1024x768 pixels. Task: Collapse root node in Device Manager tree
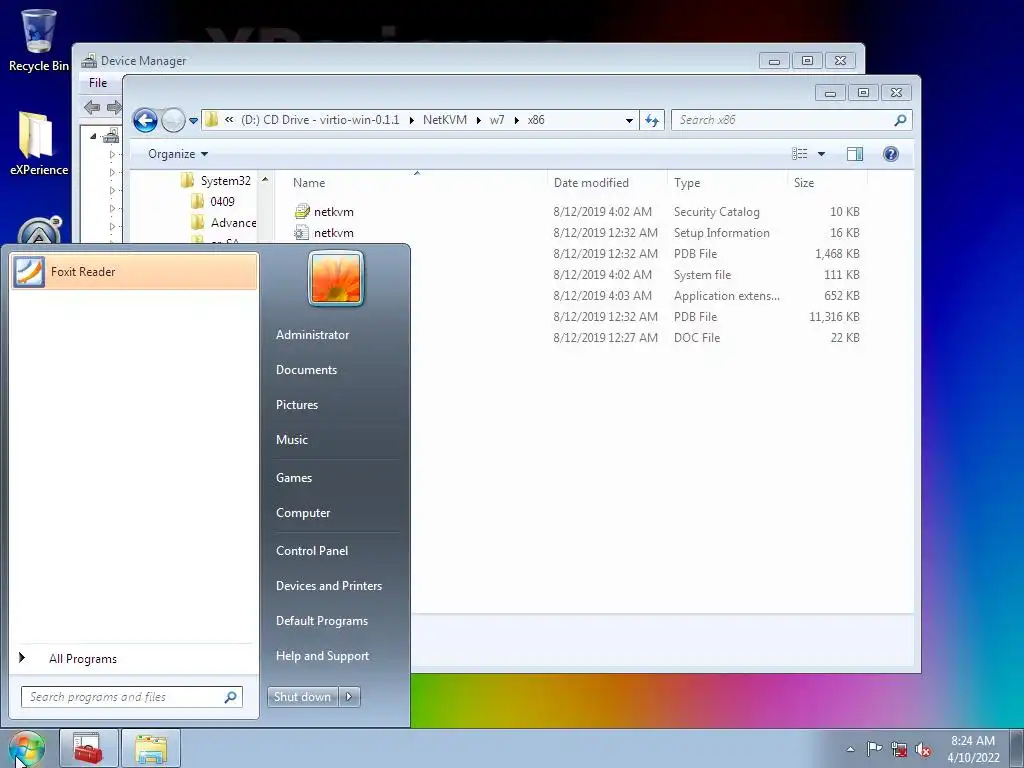93,136
